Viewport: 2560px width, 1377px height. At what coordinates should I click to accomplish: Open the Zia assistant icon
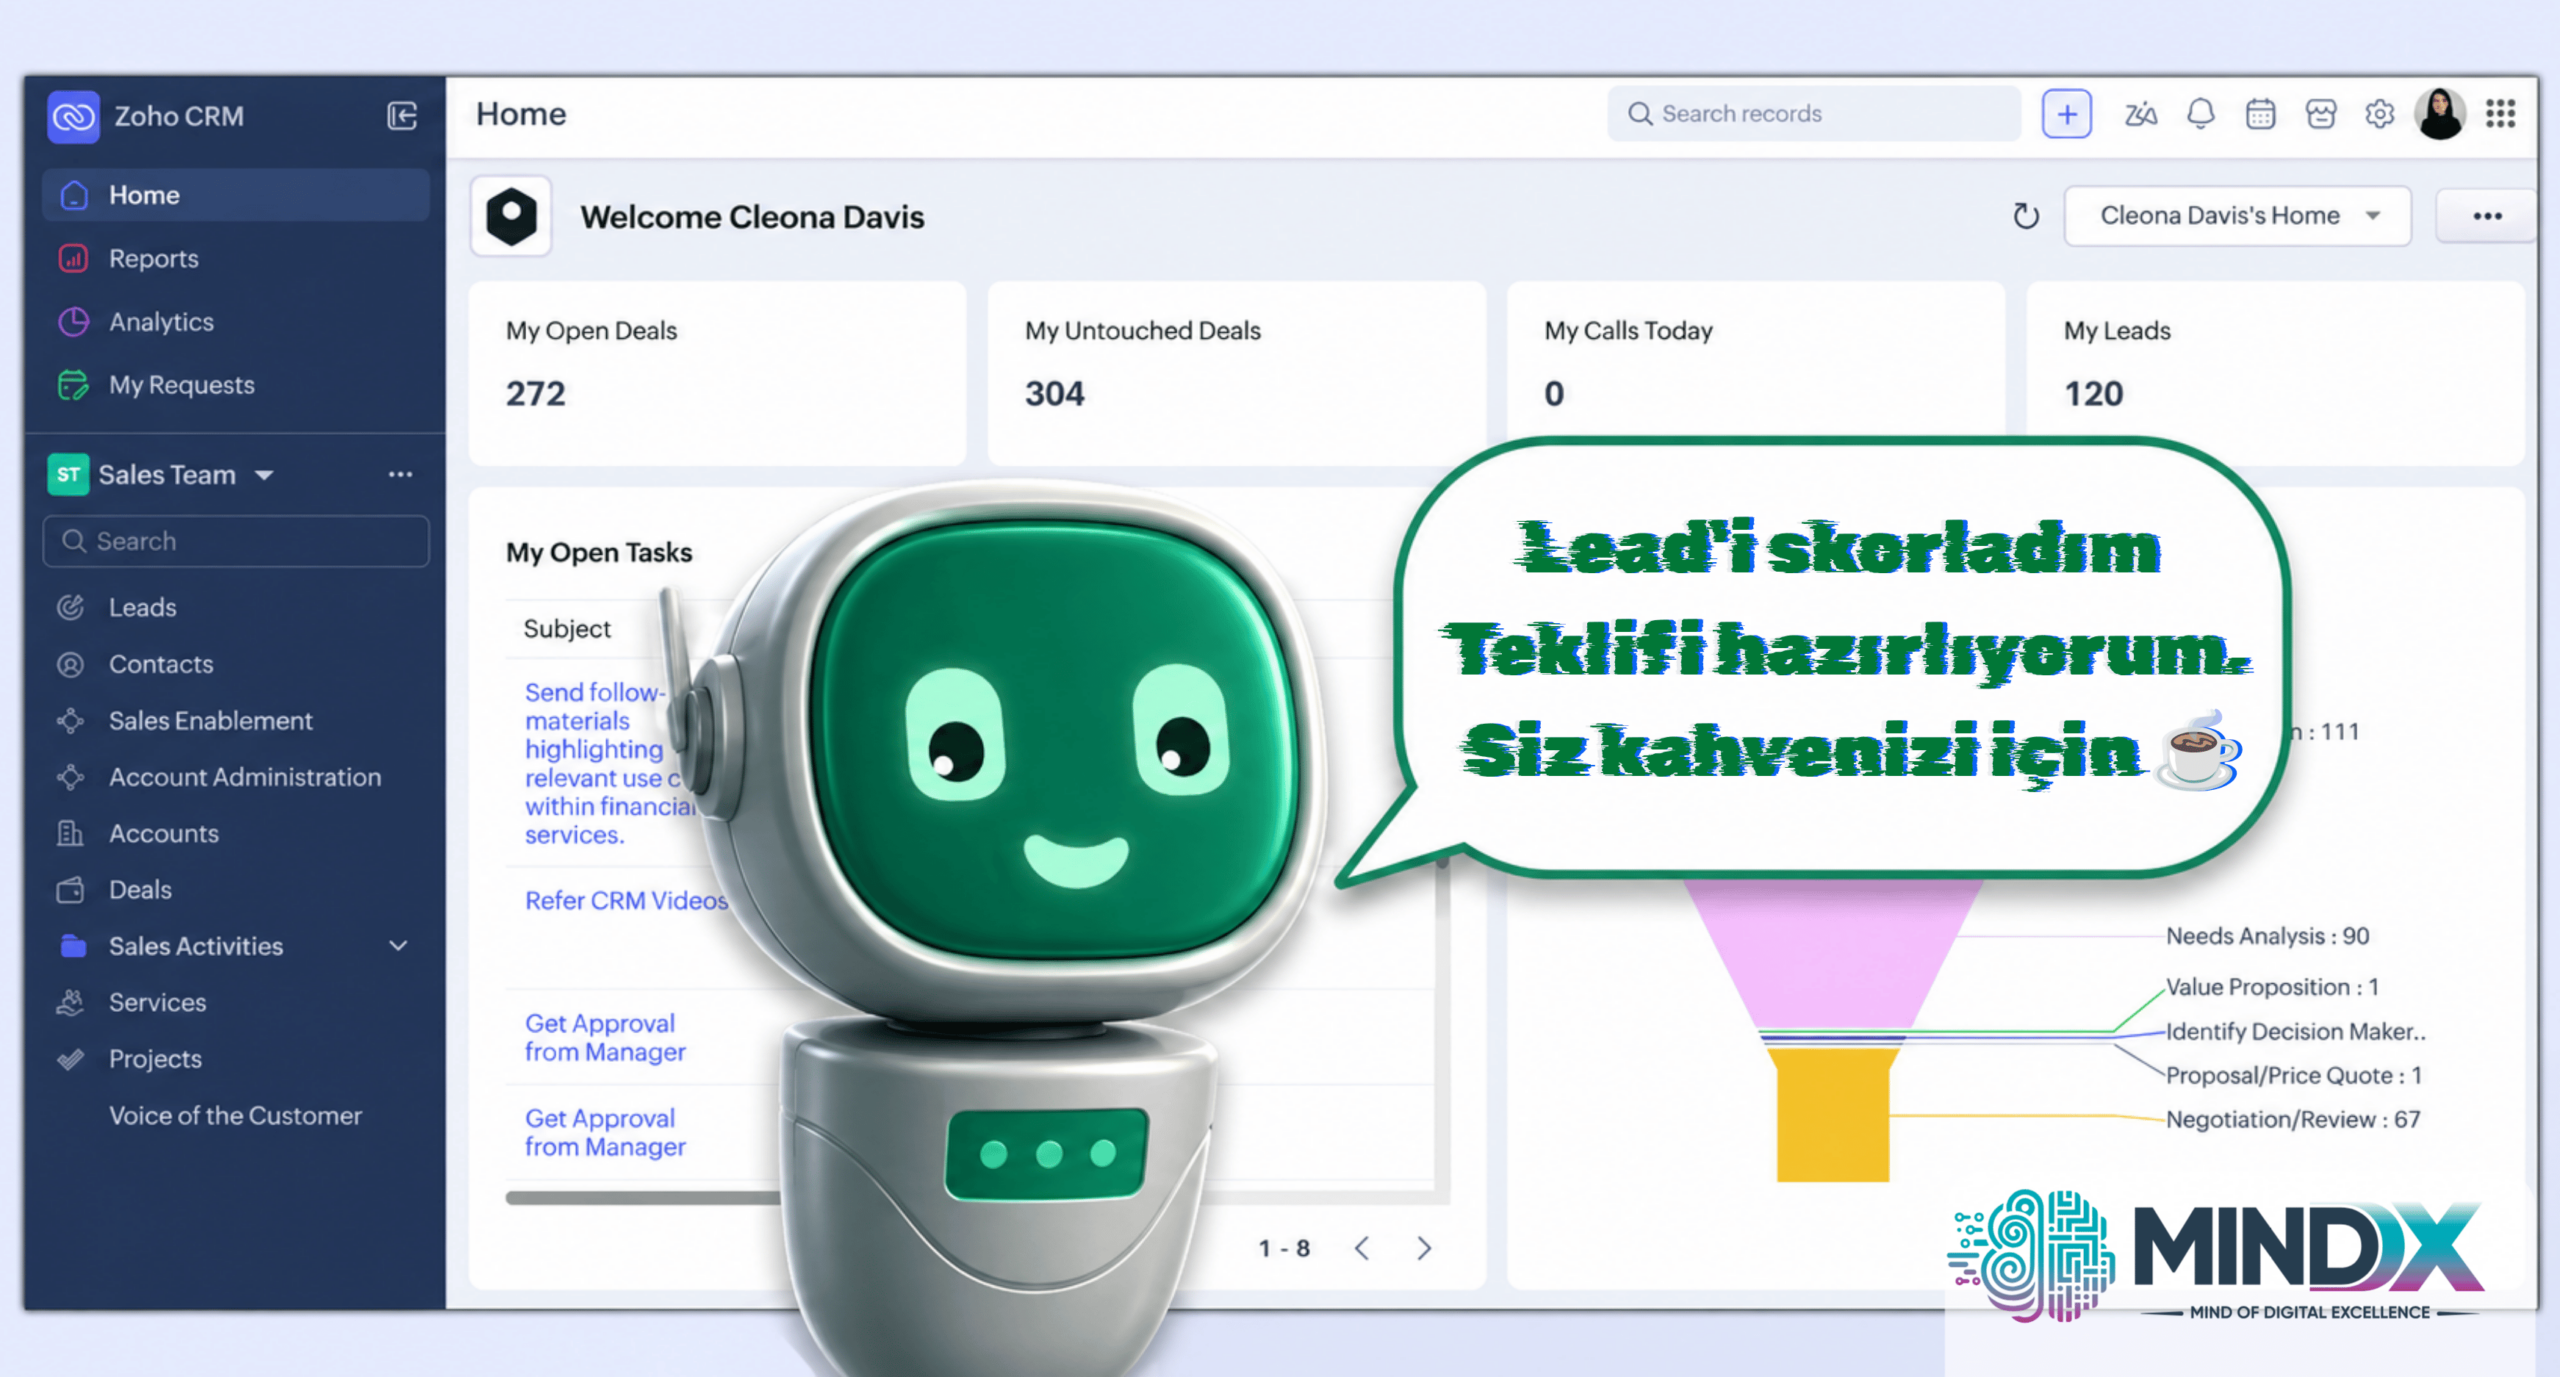tap(2140, 114)
